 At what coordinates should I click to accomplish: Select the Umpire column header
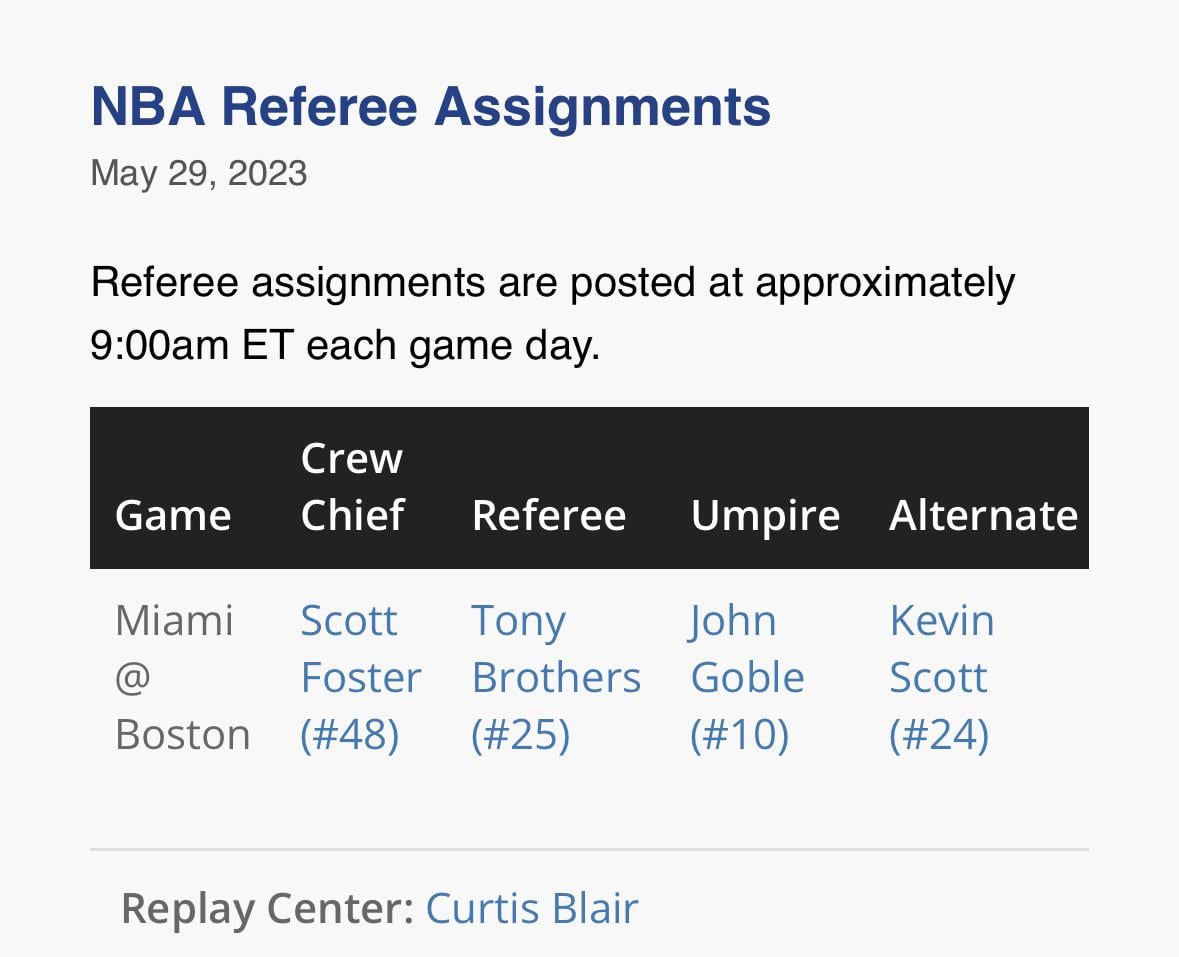click(x=765, y=516)
